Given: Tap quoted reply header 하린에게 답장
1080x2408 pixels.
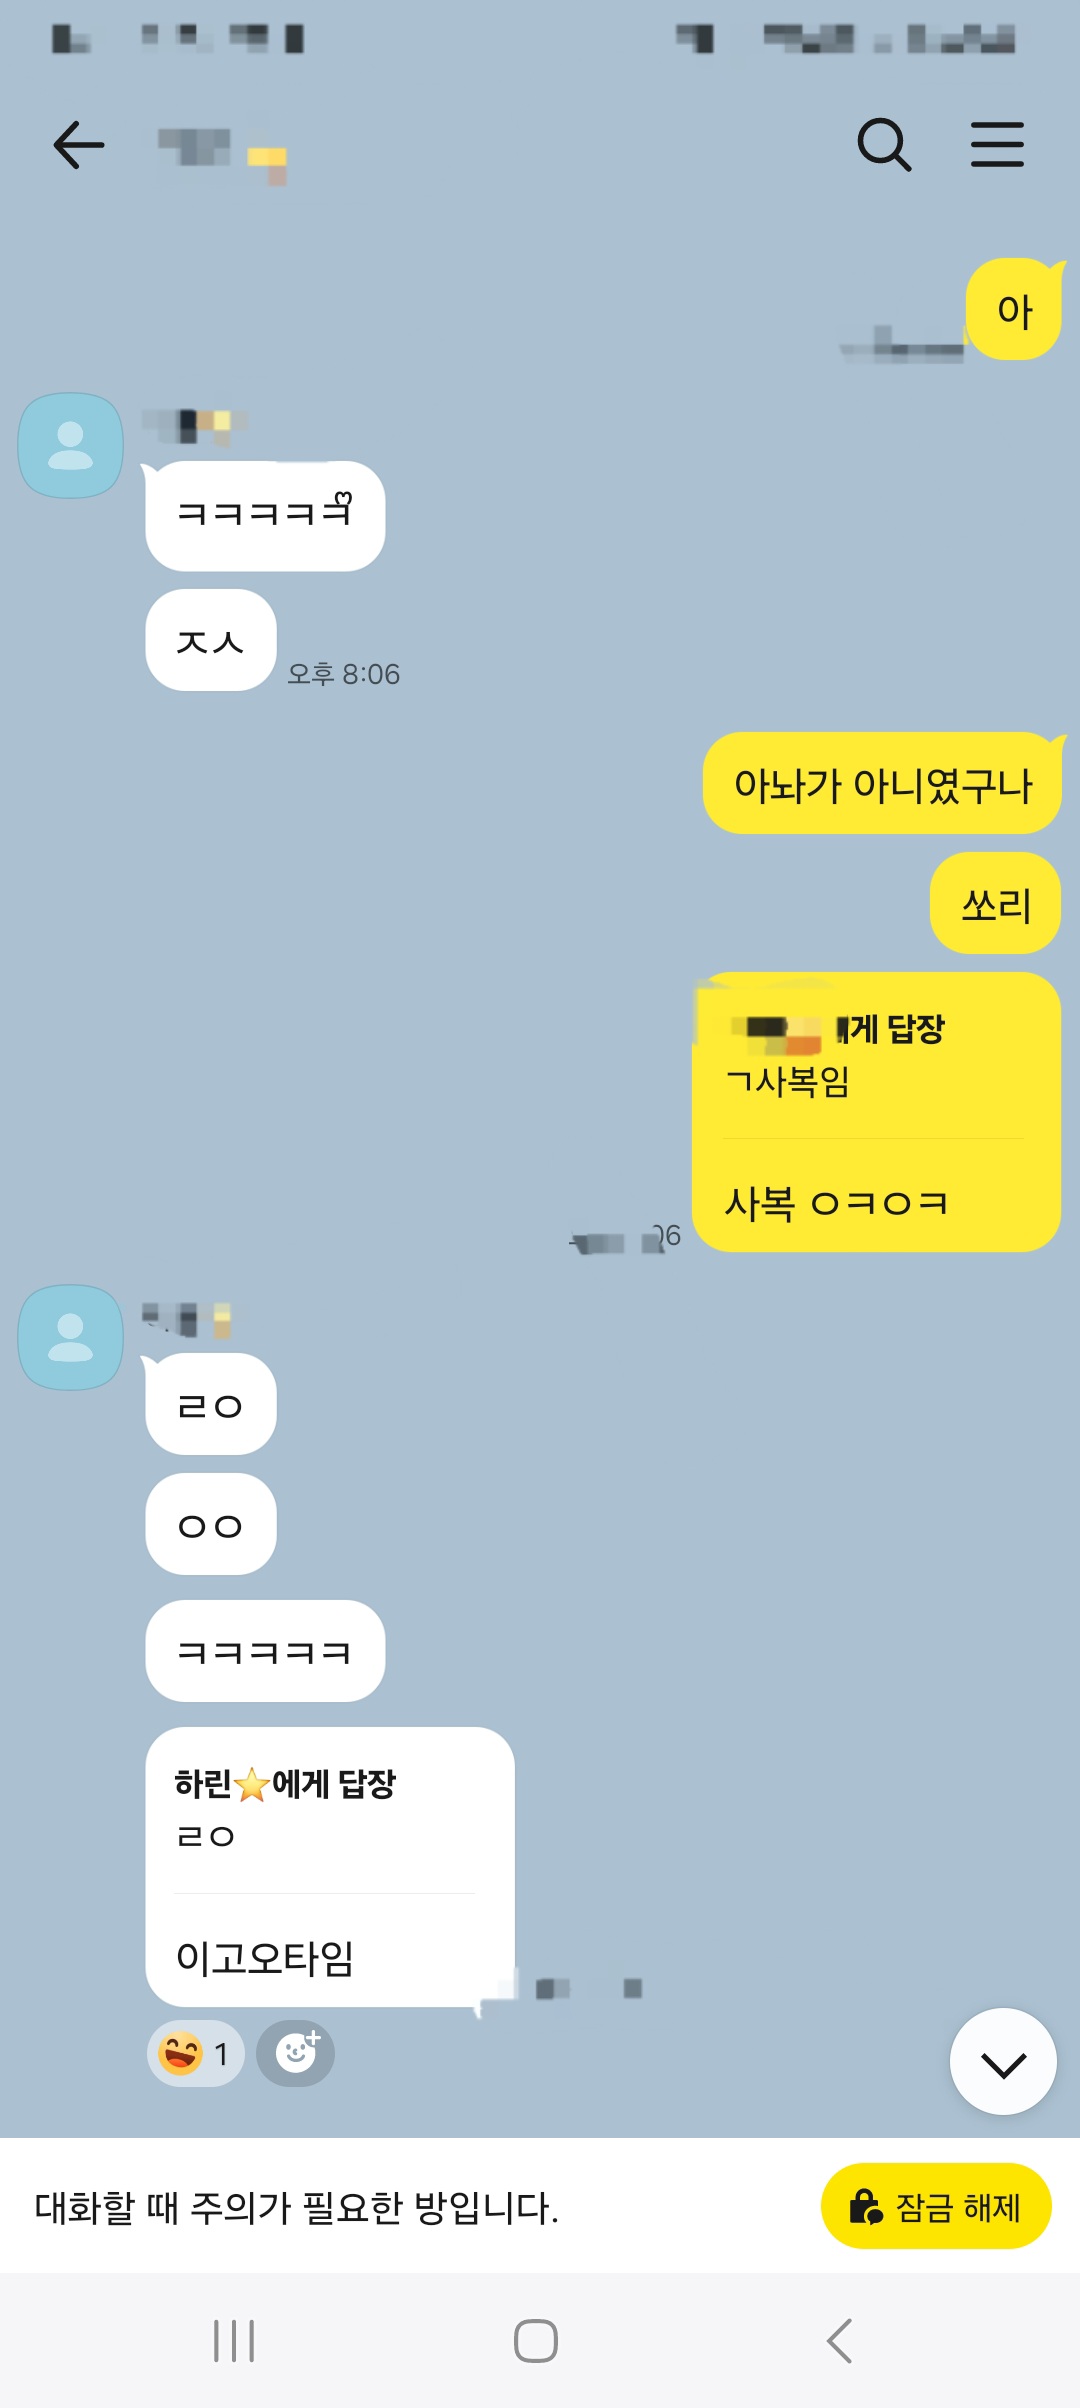Looking at the screenshot, I should pos(285,1784).
